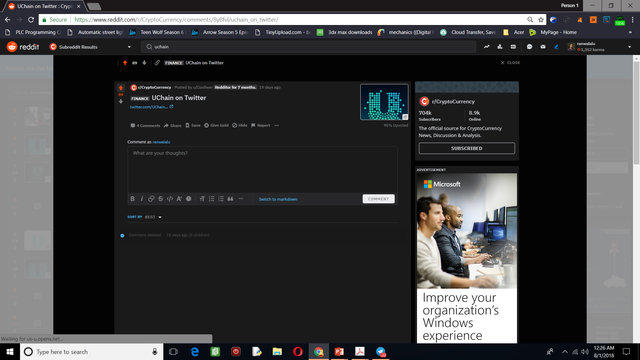Open the MyPage - Home bookmark
Screen dimensions: 640x360
[x=553, y=32]
